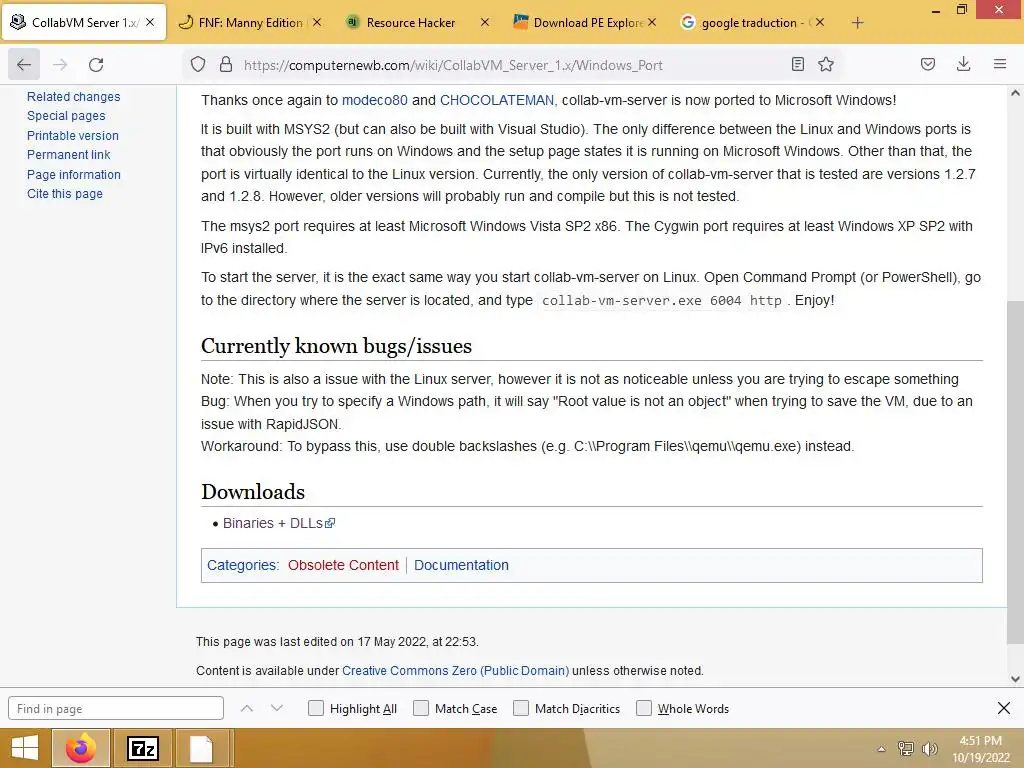1024x768 pixels.
Task: Close the Download PE Explorer tab
Action: click(x=652, y=22)
